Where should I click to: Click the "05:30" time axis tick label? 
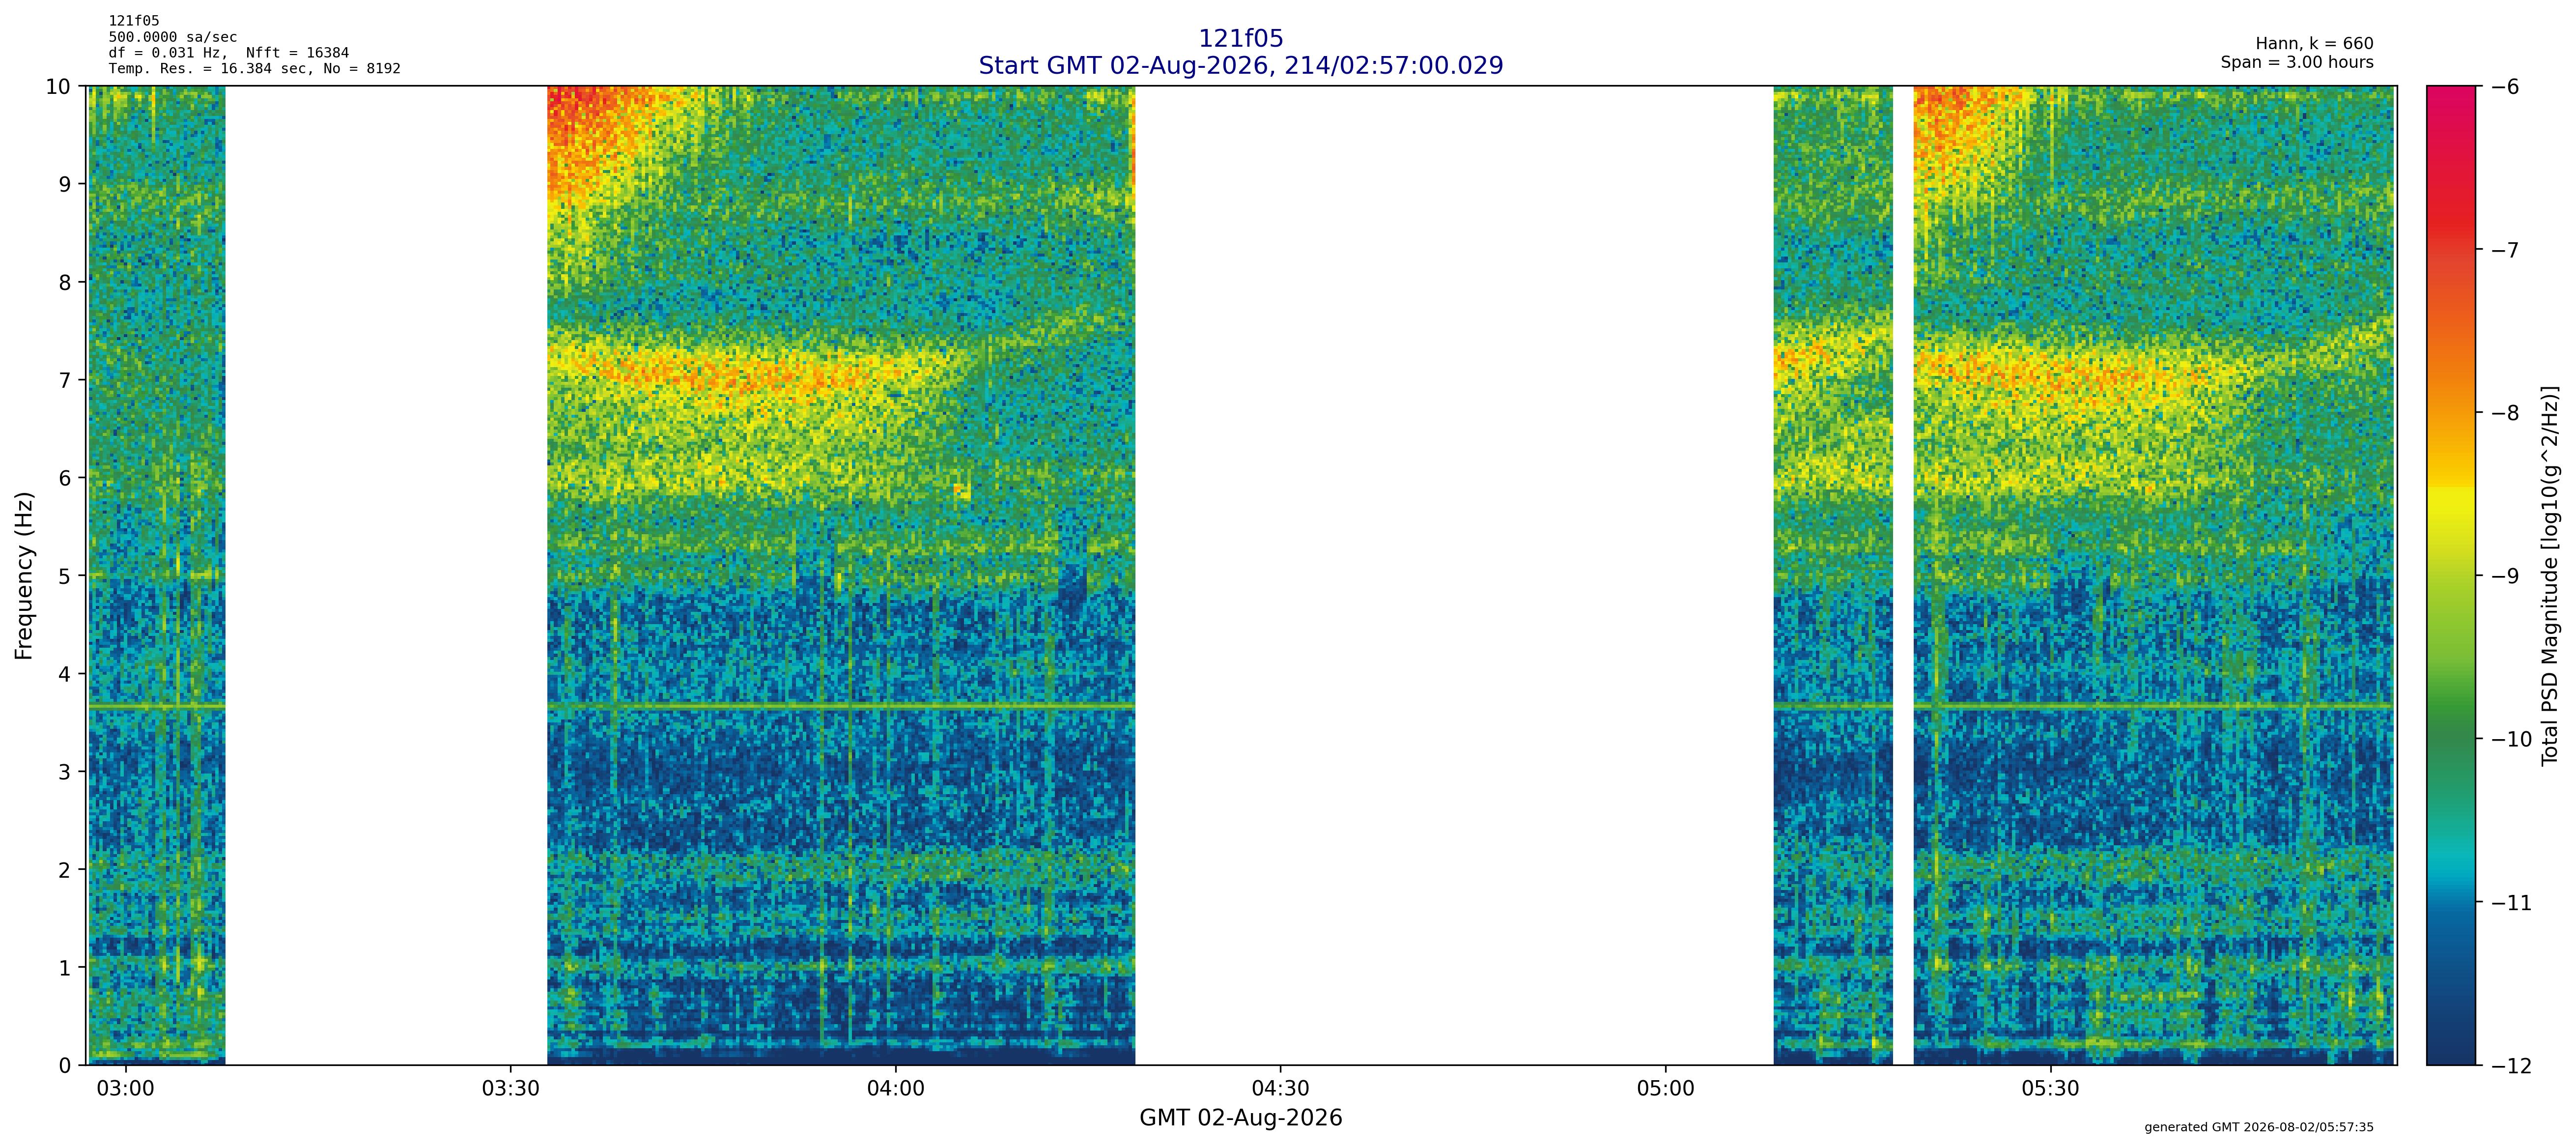[x=2050, y=1088]
